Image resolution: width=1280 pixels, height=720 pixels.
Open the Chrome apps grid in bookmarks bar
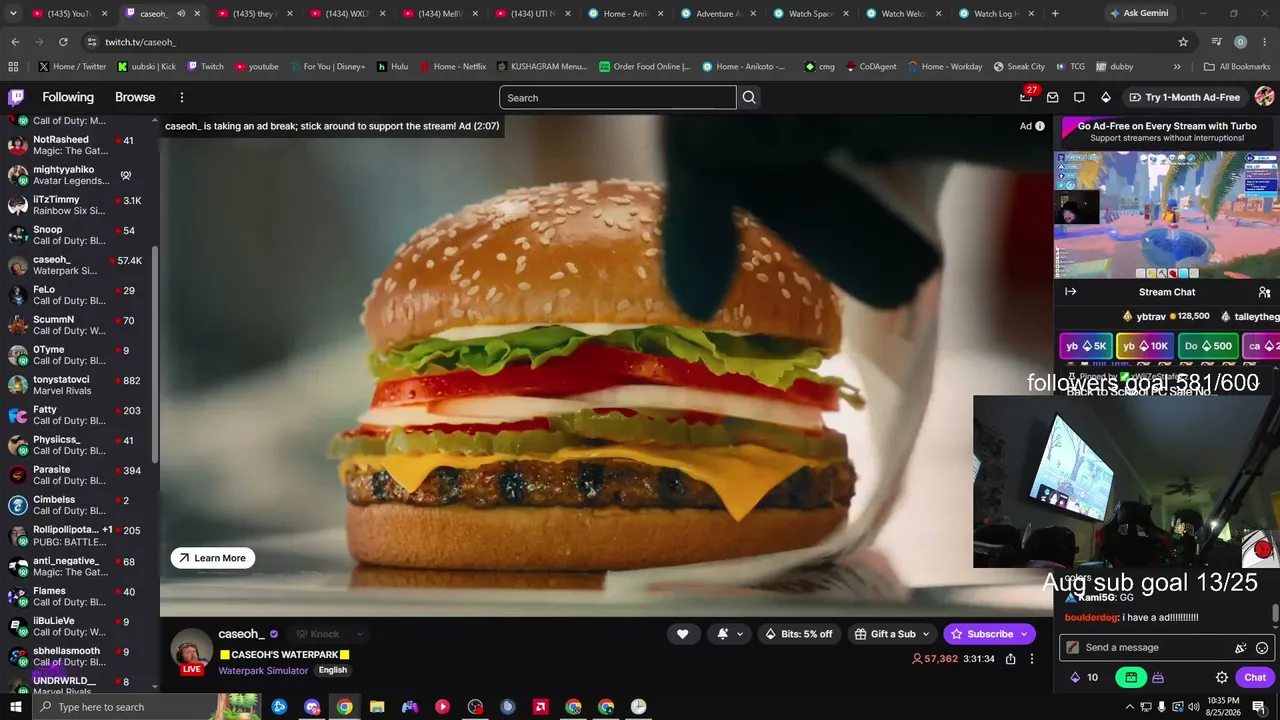[13, 67]
